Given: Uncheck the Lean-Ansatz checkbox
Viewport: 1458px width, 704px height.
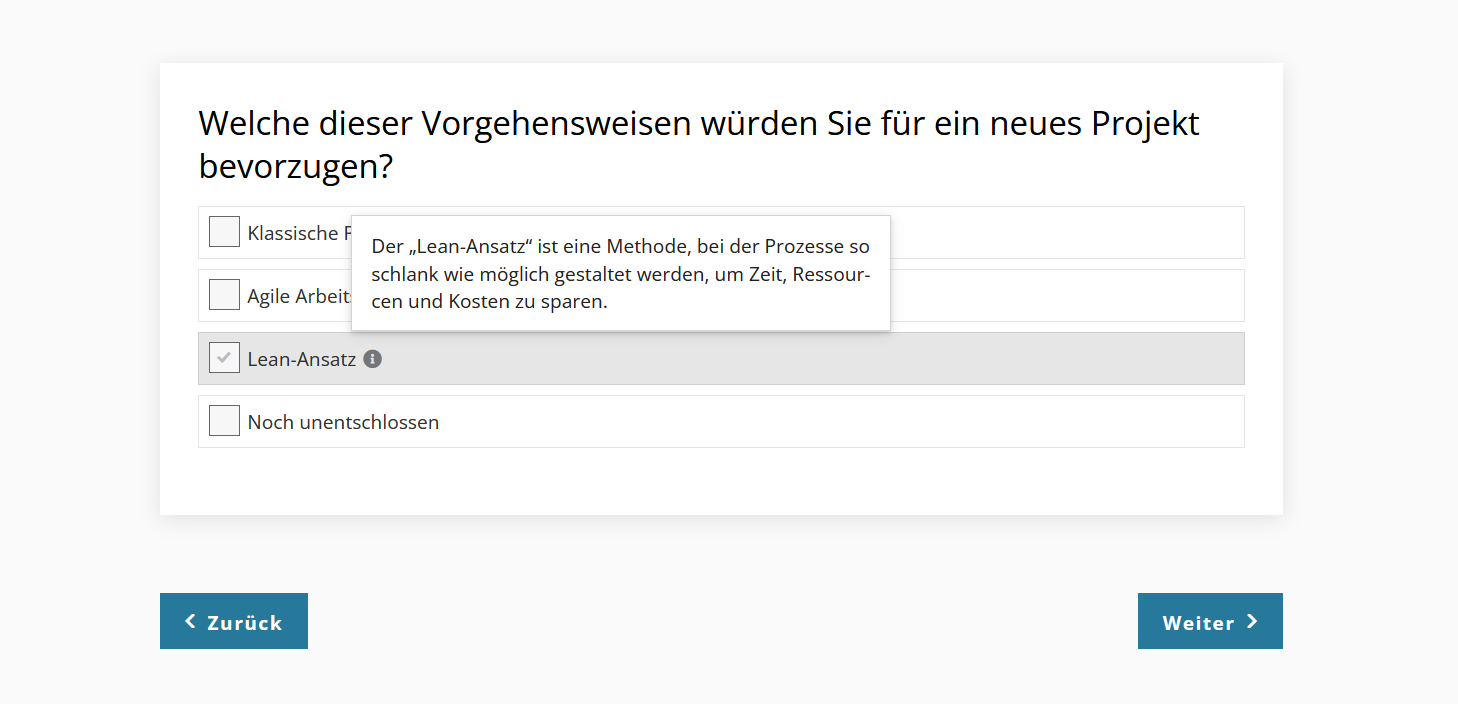Looking at the screenshot, I should pos(224,358).
